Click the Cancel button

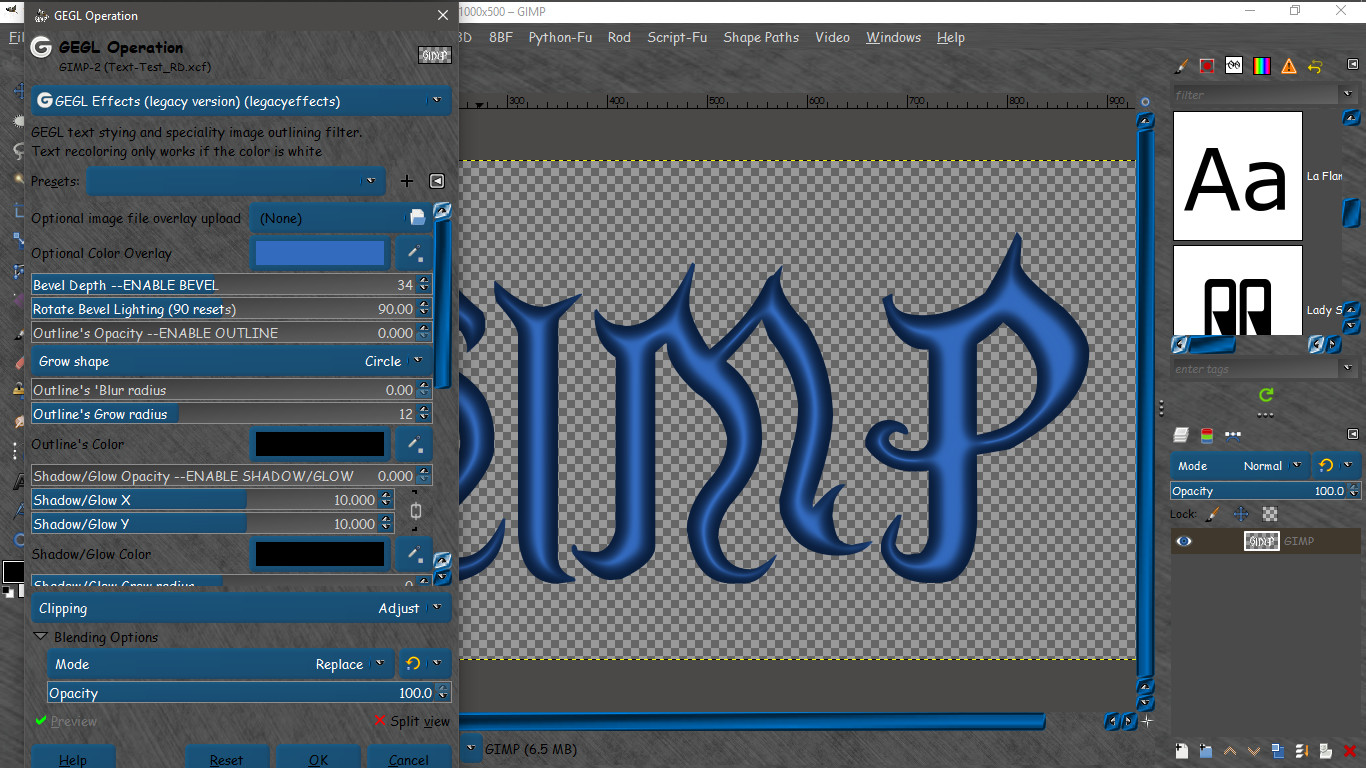[408, 758]
